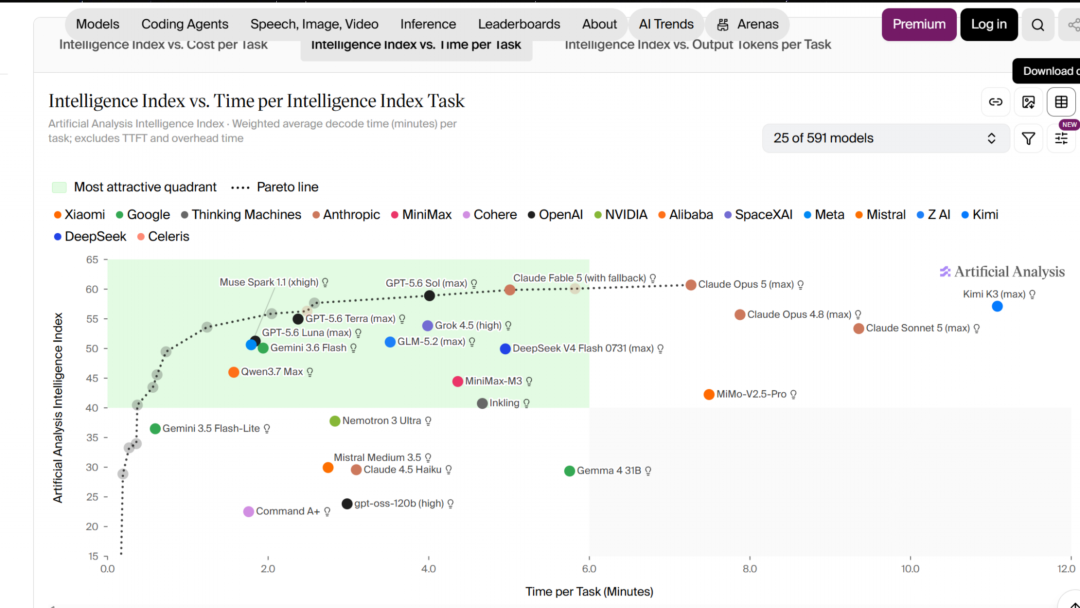Image resolution: width=1080 pixels, height=608 pixels.
Task: Toggle Google in the chart legend
Action: (x=143, y=215)
